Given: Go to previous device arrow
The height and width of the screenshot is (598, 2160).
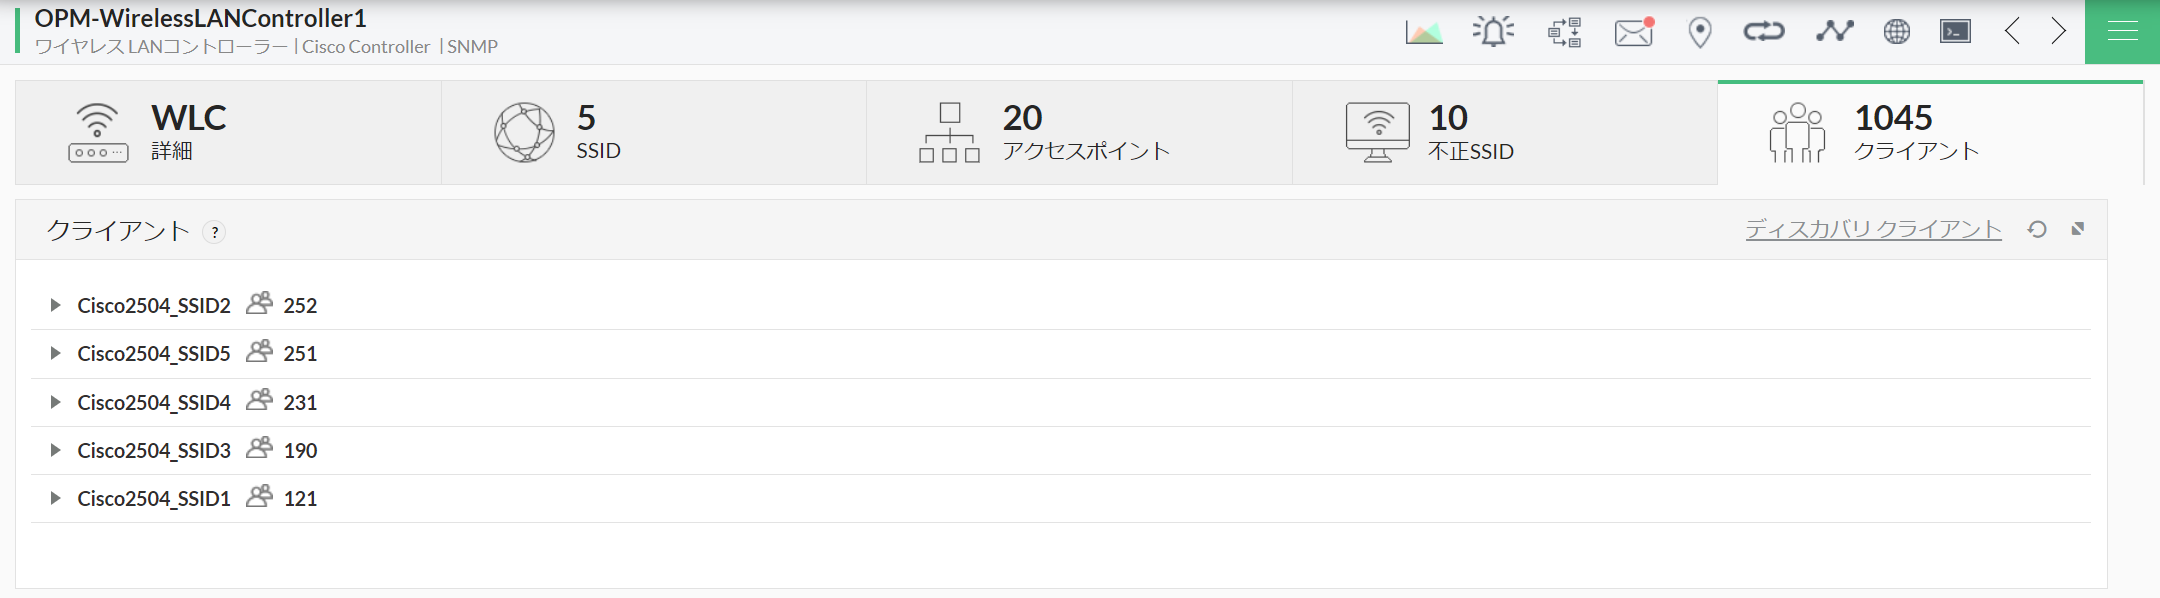Looking at the screenshot, I should (x=2012, y=32).
